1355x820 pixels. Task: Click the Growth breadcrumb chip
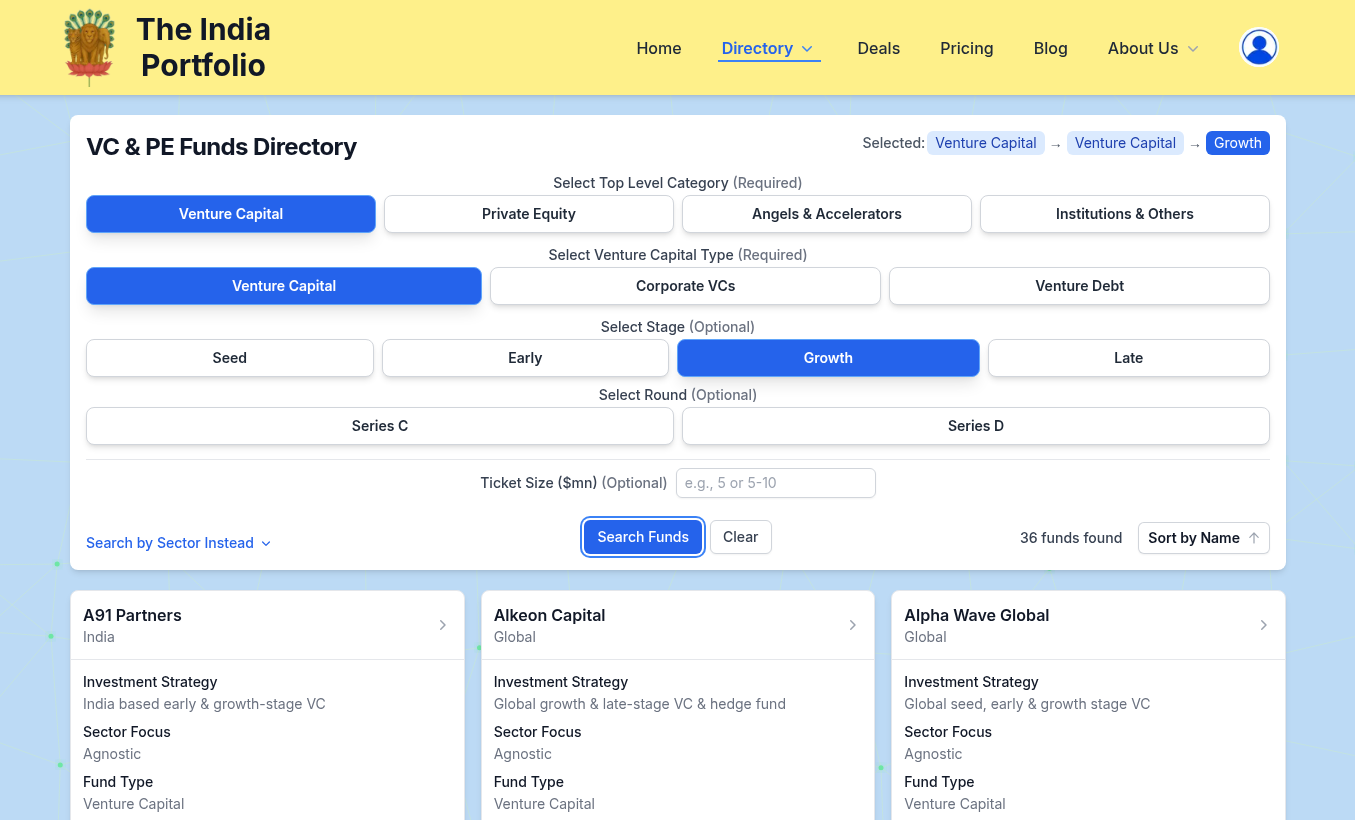1238,143
